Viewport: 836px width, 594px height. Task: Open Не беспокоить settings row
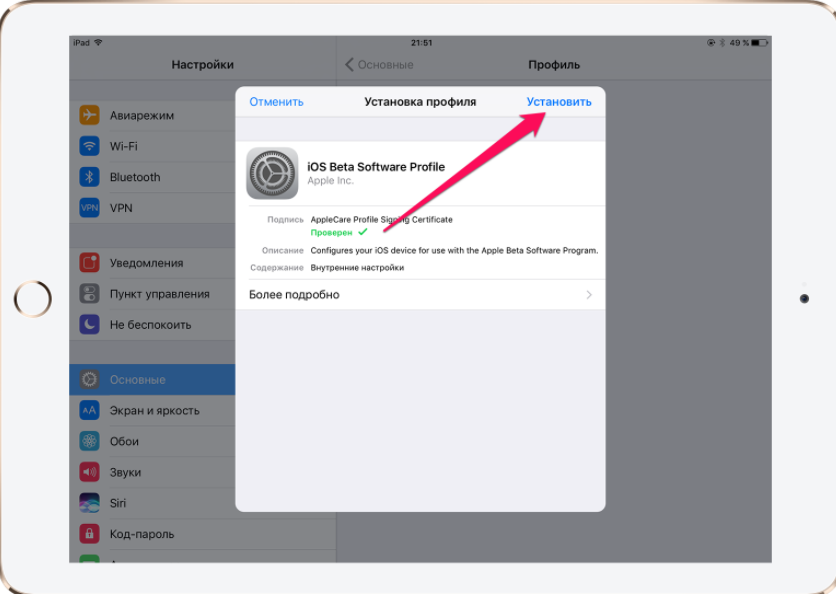152,325
